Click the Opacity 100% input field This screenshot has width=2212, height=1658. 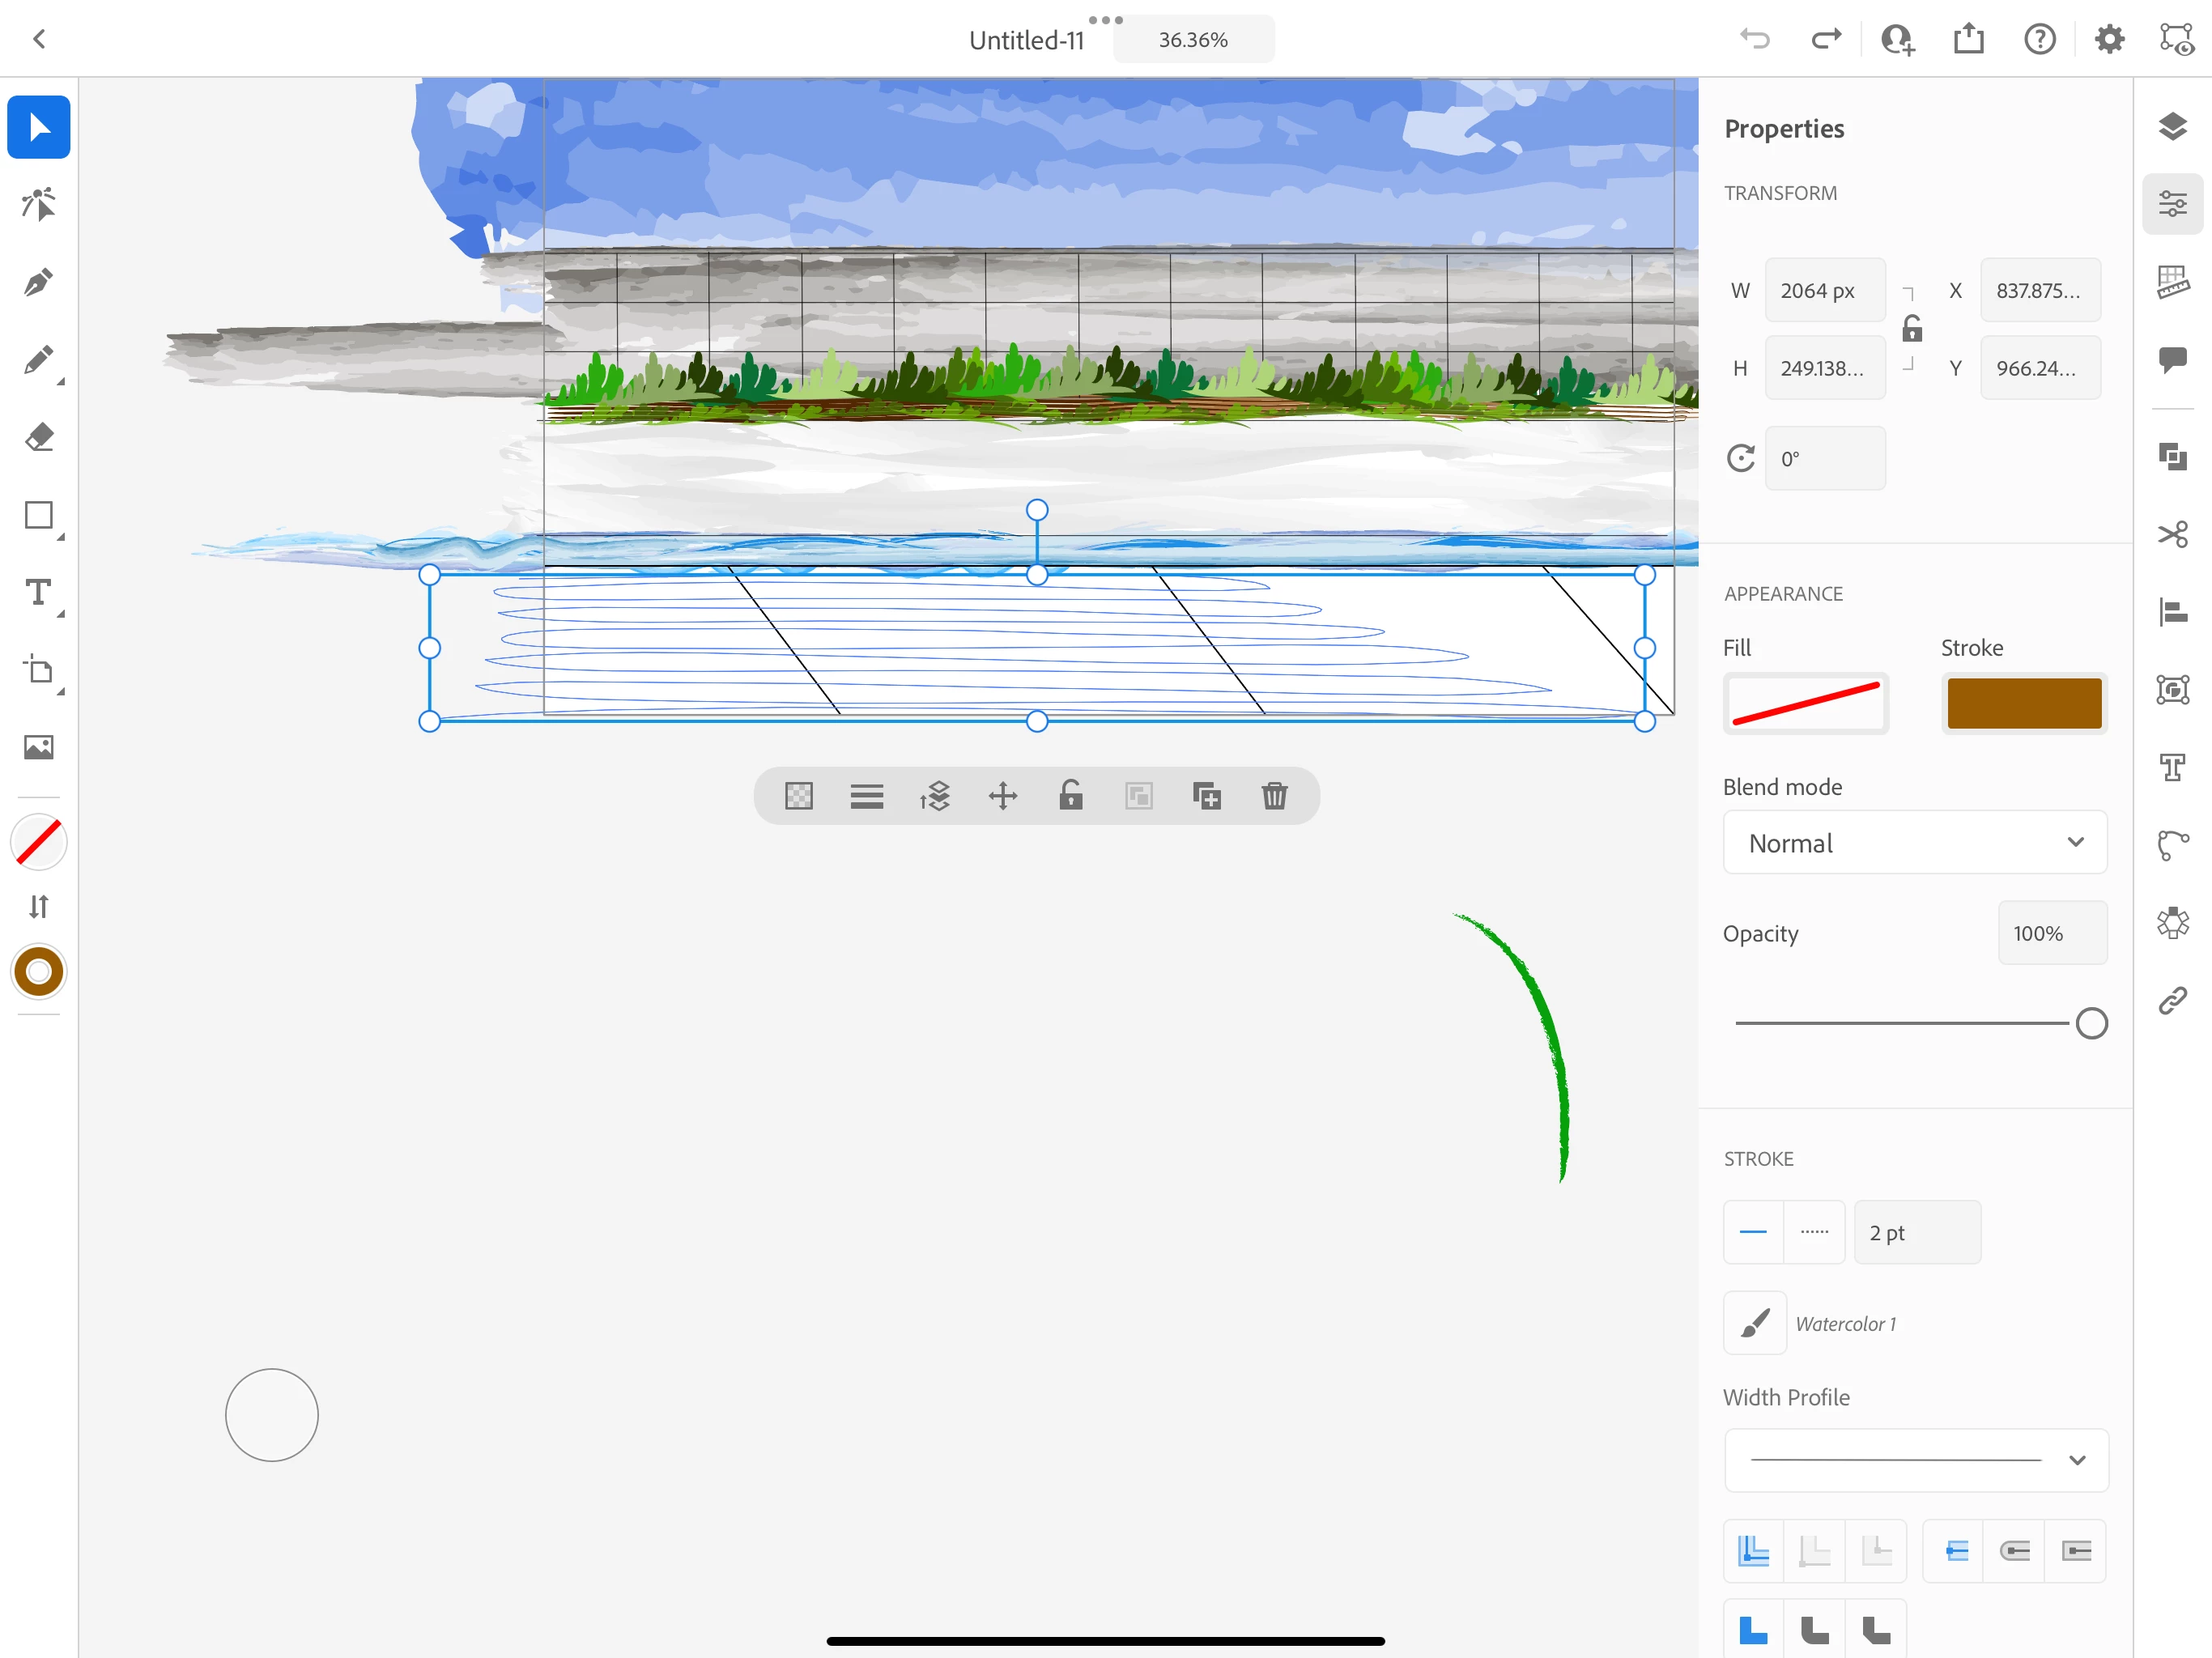2051,933
